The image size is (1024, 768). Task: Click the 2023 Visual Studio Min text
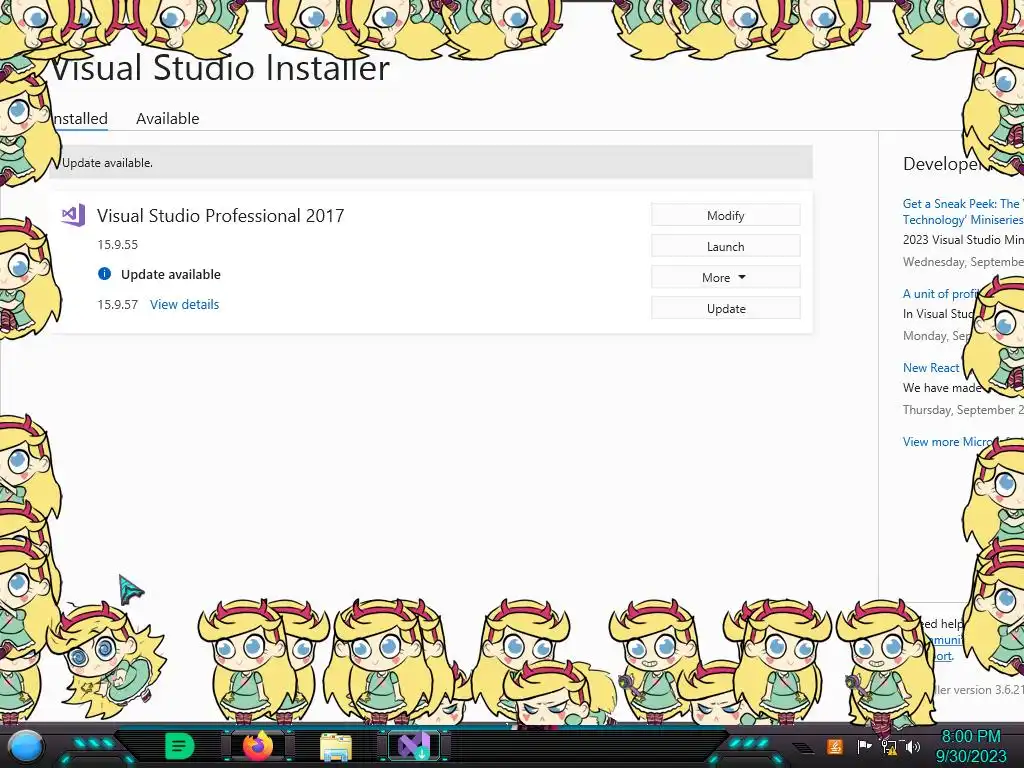click(963, 240)
